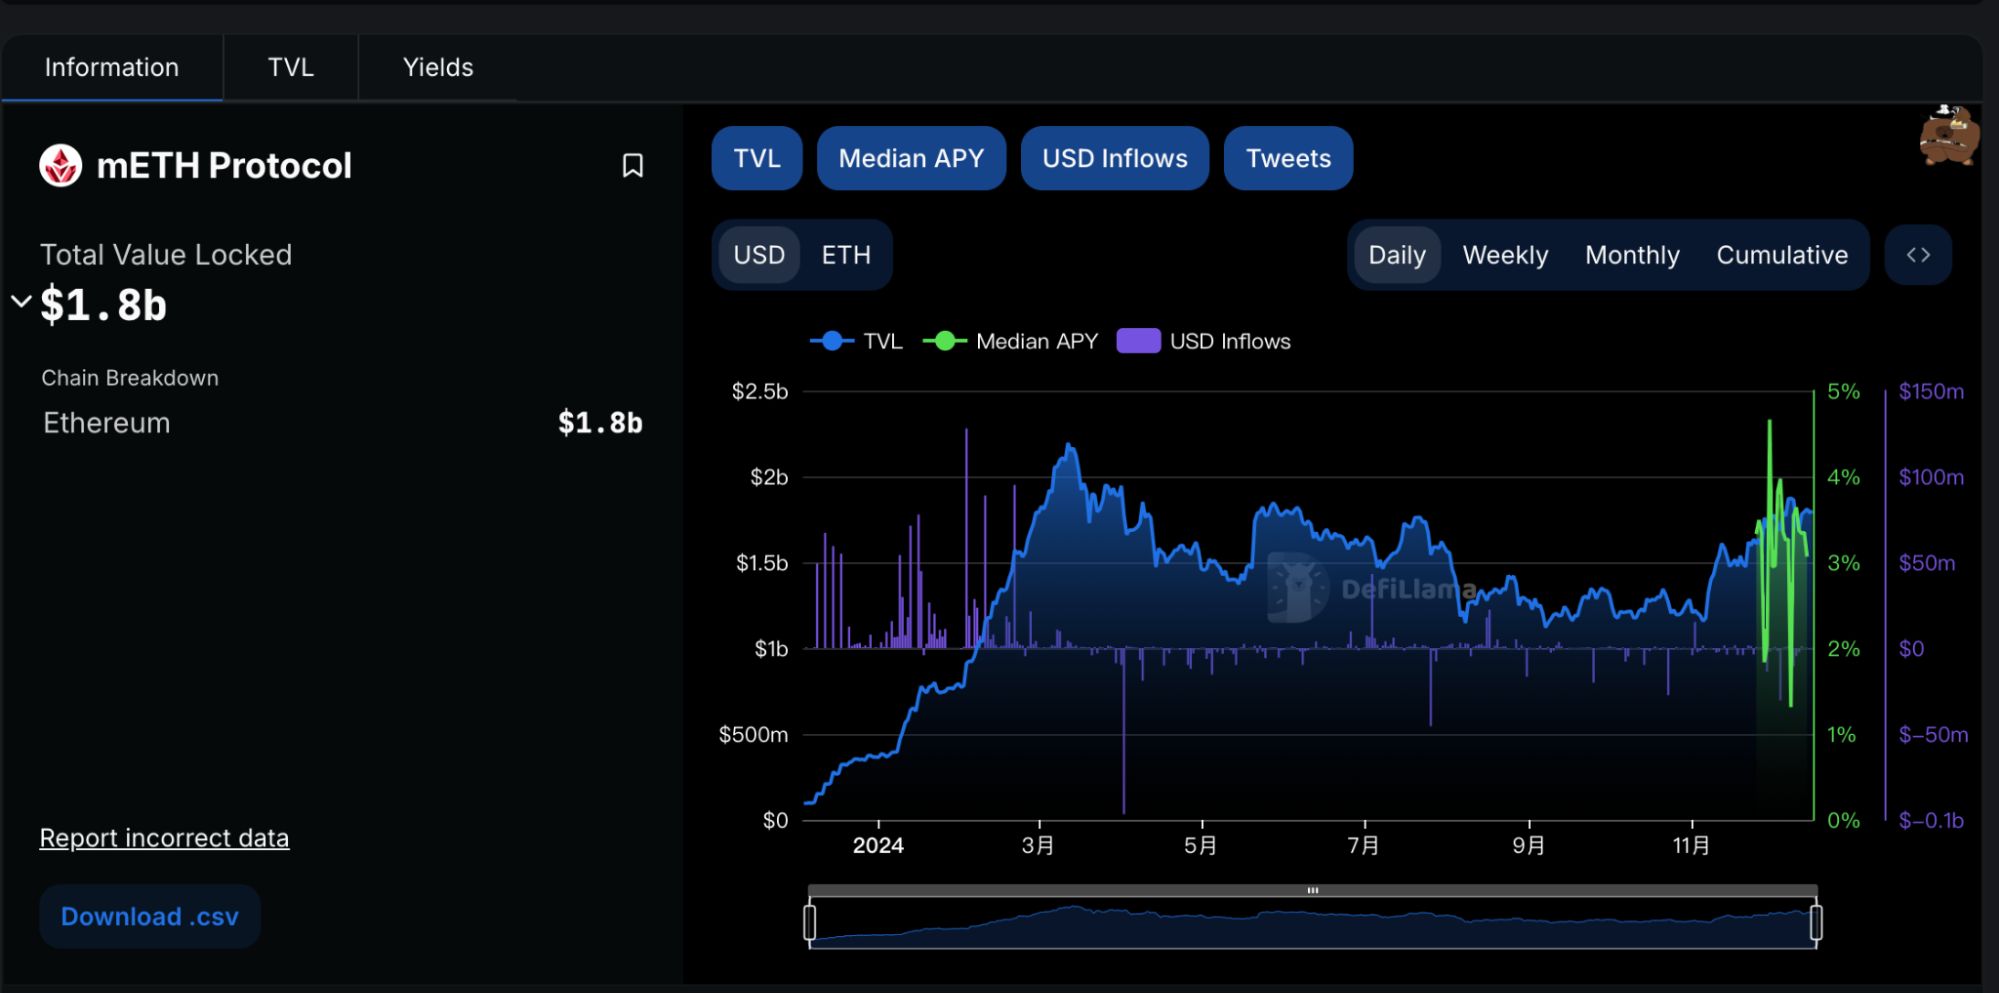Open the TVL tab
Viewport: 1999px width, 993px height.
pyautogui.click(x=290, y=68)
